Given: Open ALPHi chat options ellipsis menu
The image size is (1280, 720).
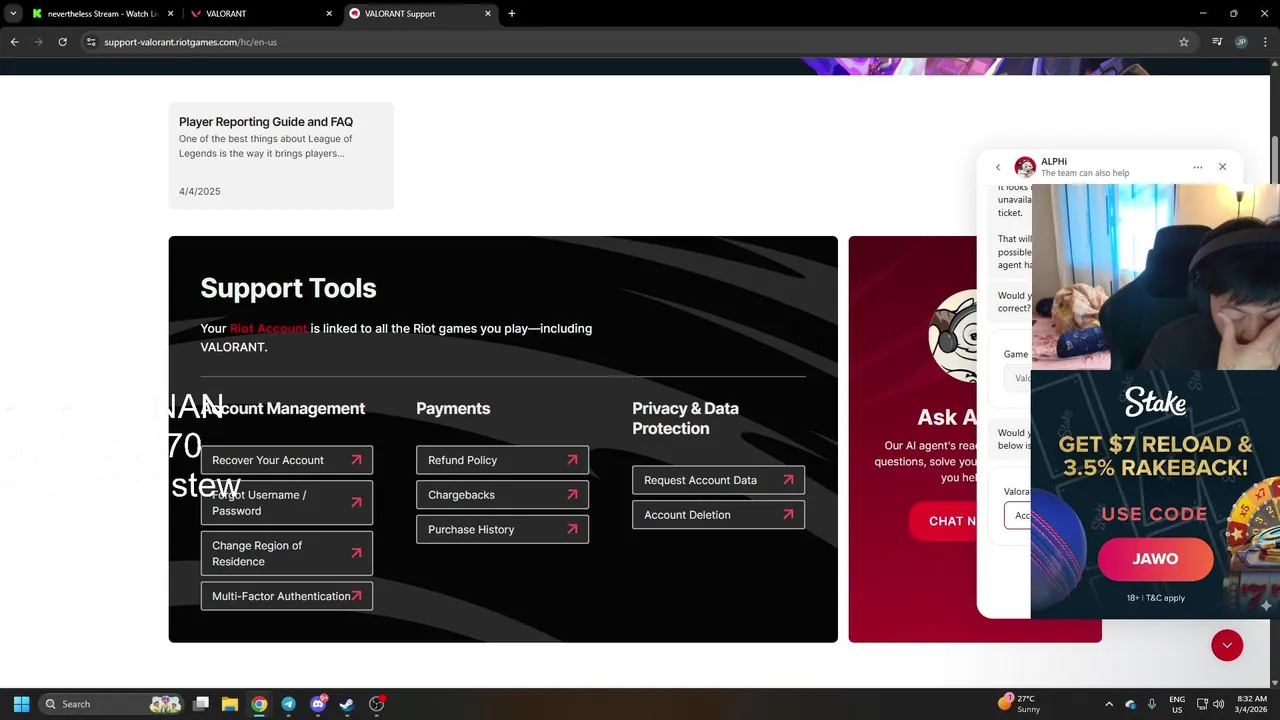Looking at the screenshot, I should pos(1197,167).
